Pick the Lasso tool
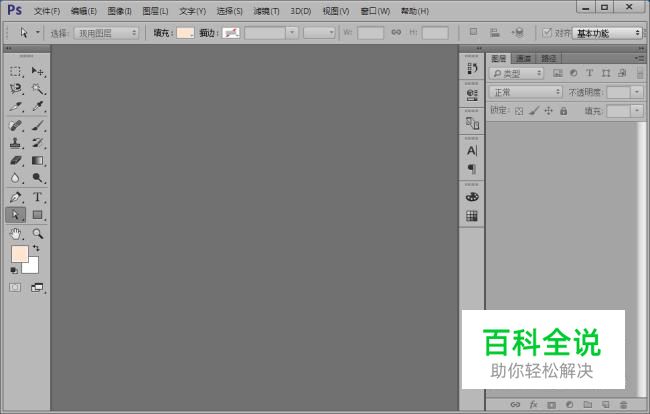 15,89
